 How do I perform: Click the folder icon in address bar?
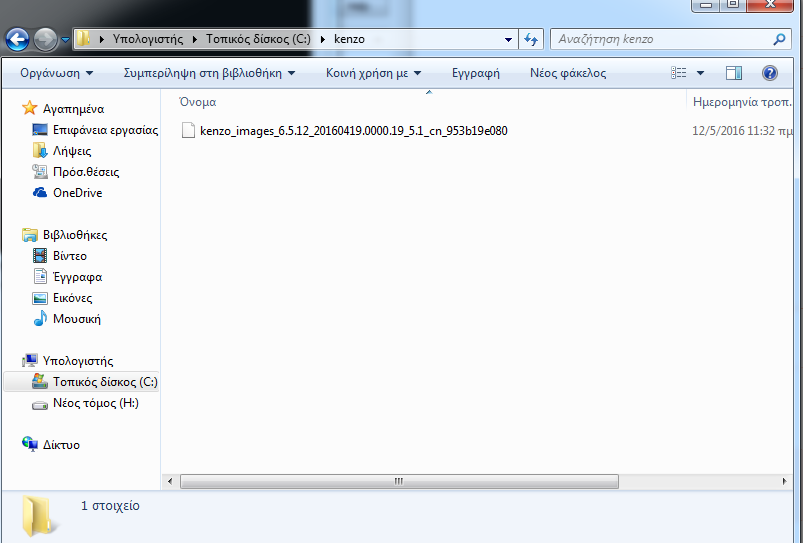click(83, 39)
